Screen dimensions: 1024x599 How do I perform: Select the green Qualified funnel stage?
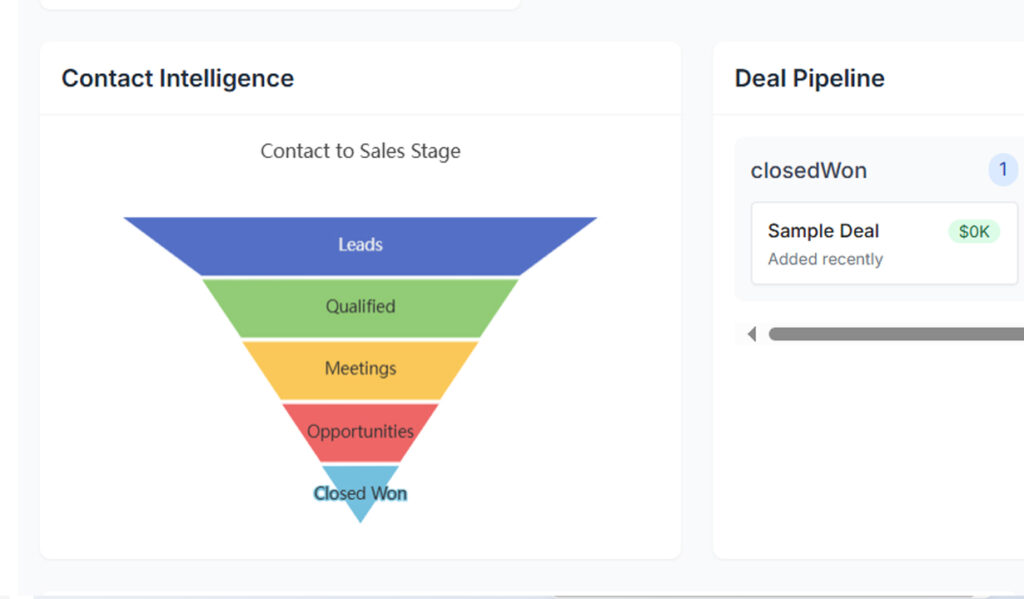360,307
